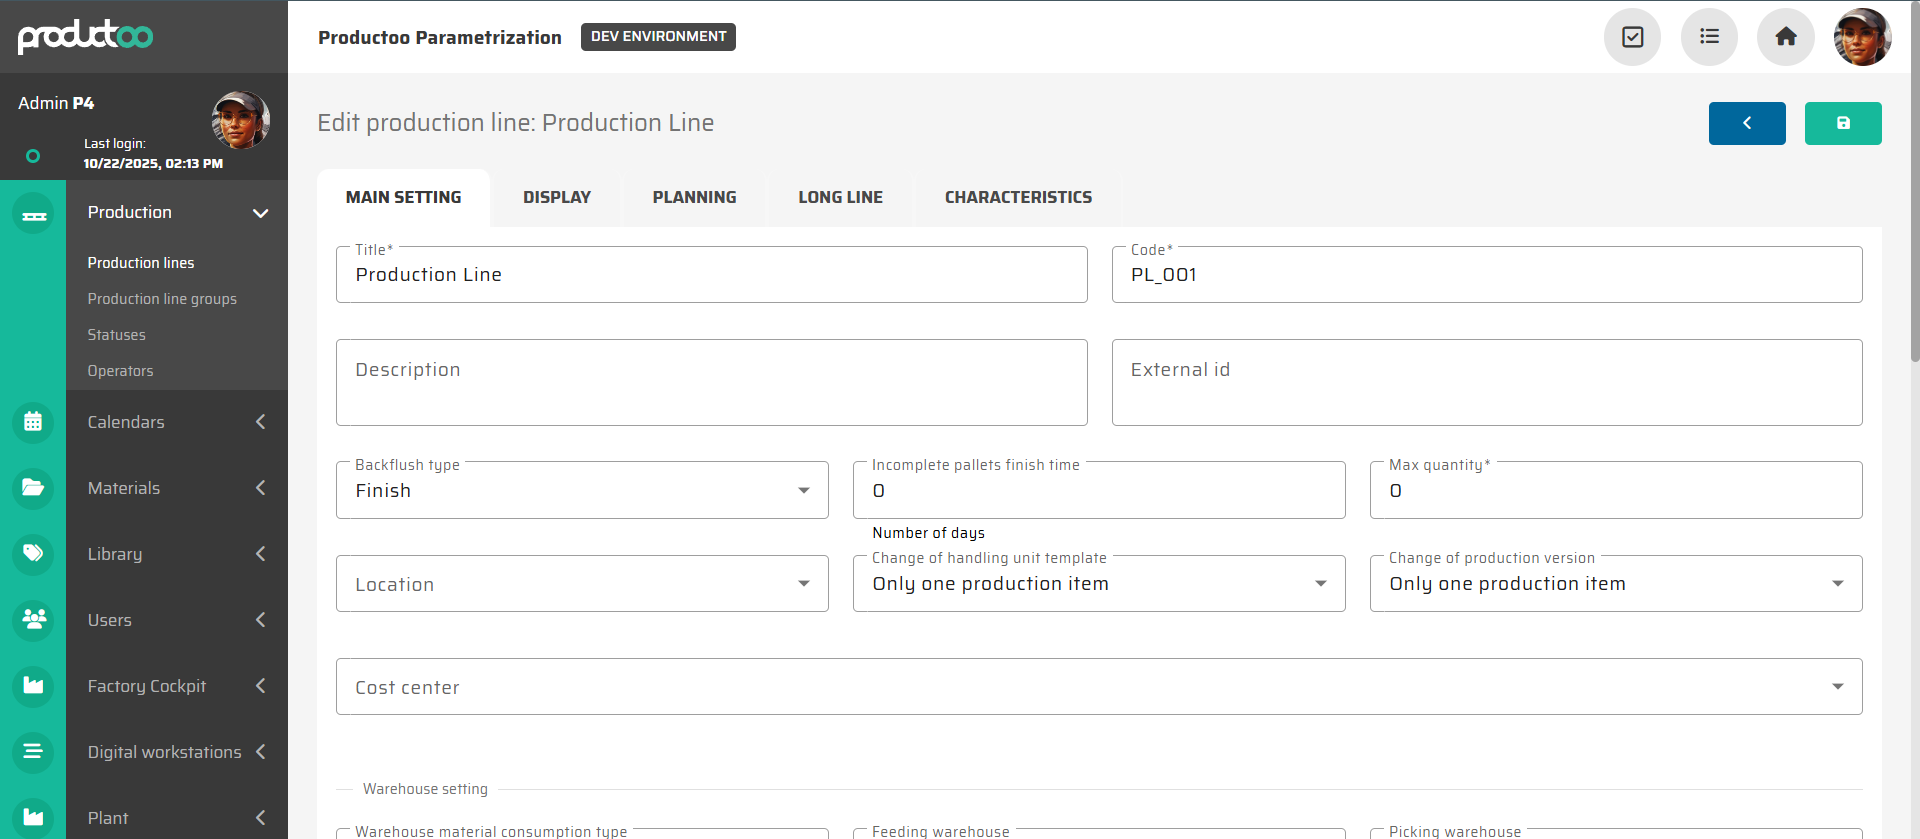Click the green save disk button
This screenshot has height=839, width=1920.
click(x=1842, y=123)
